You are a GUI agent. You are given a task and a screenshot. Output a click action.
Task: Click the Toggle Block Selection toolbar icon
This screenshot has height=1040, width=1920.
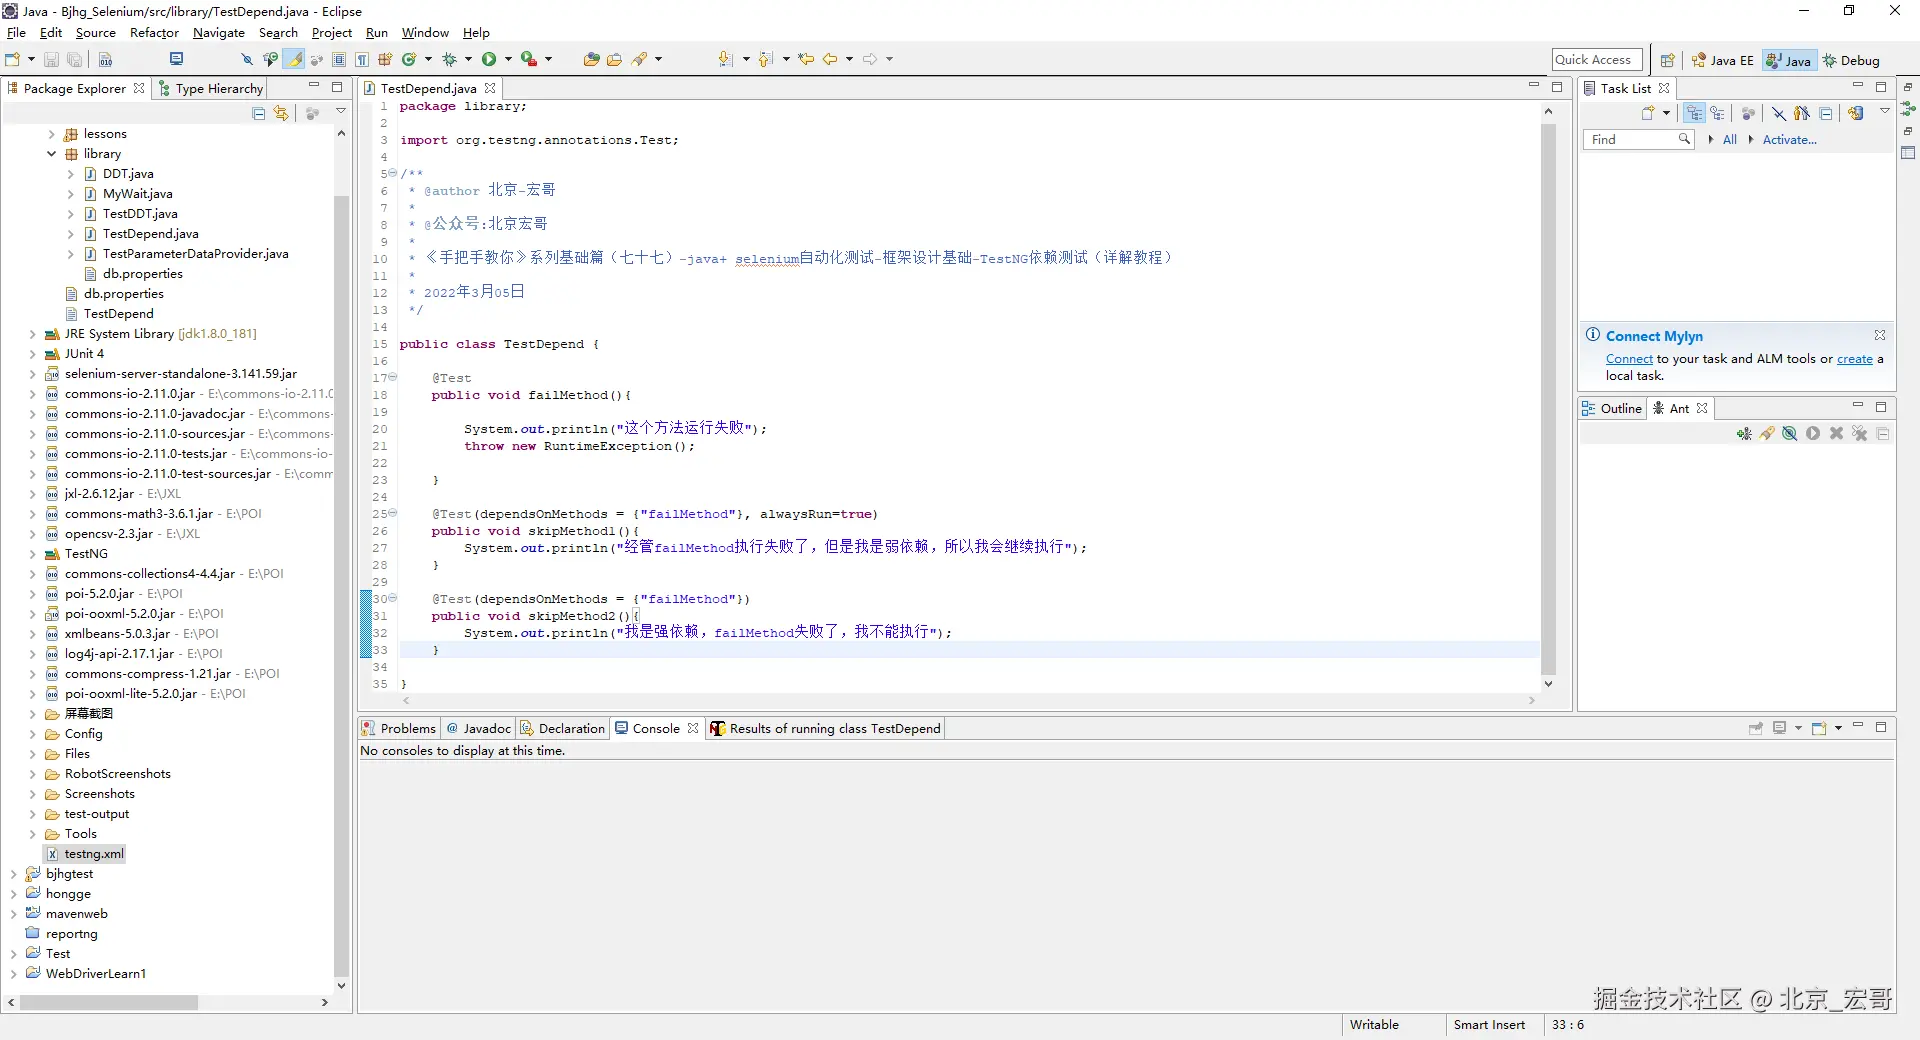click(339, 60)
